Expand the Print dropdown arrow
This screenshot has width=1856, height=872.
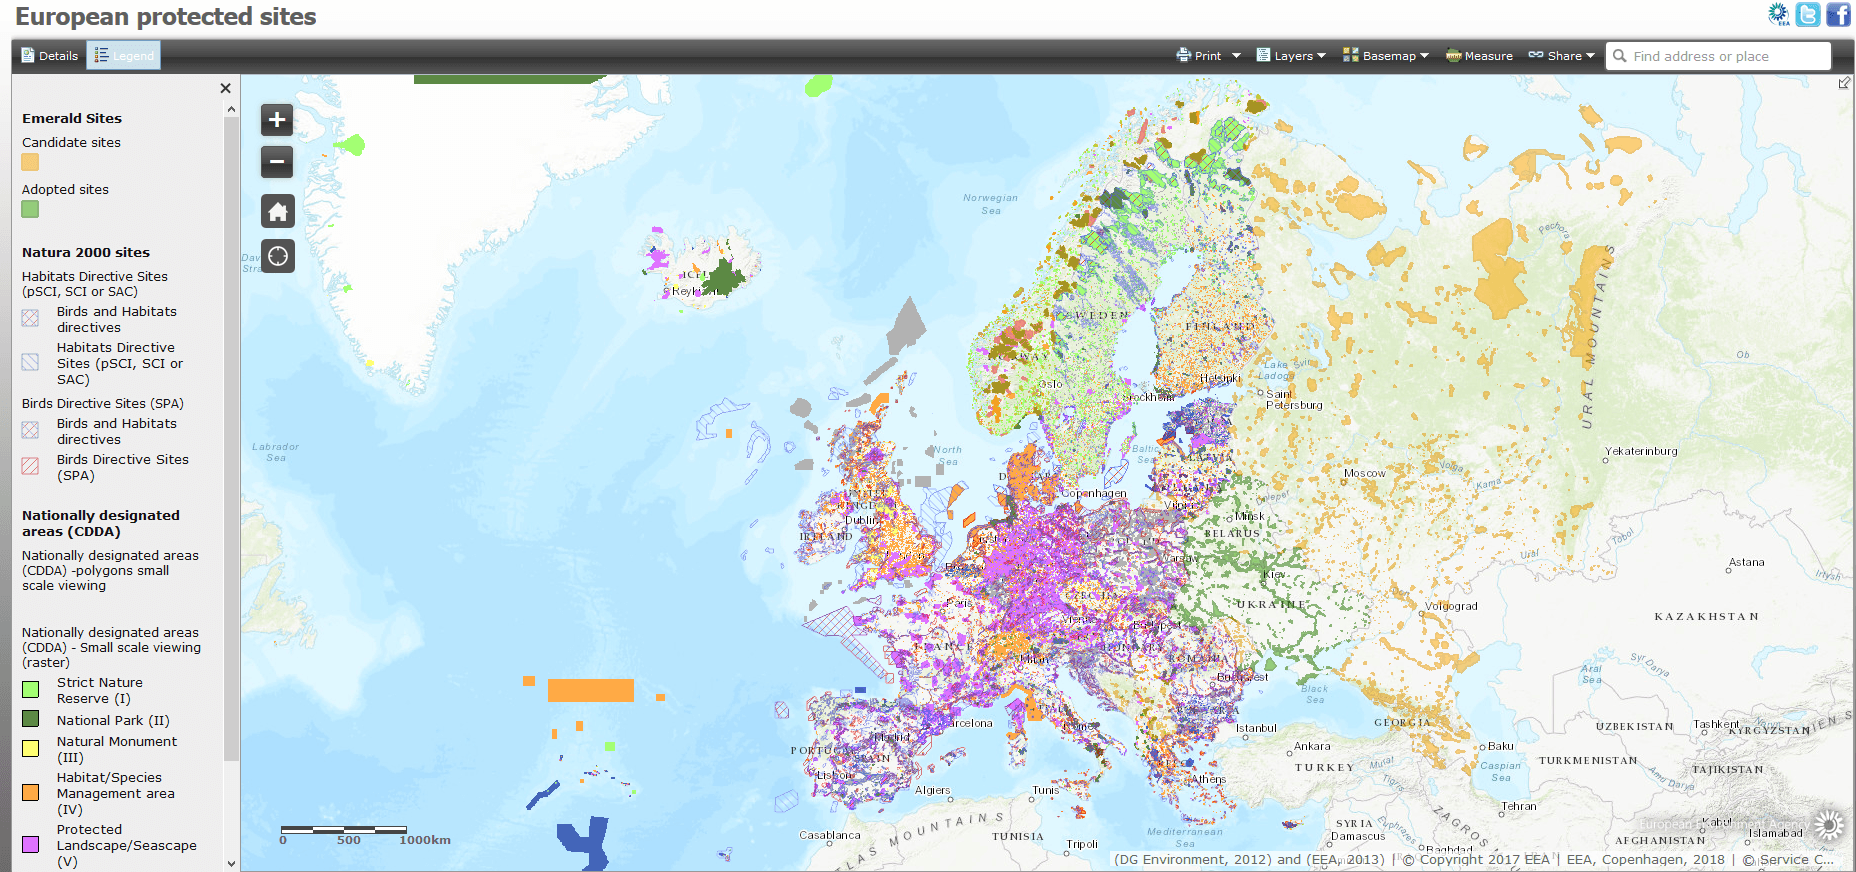coord(1236,56)
